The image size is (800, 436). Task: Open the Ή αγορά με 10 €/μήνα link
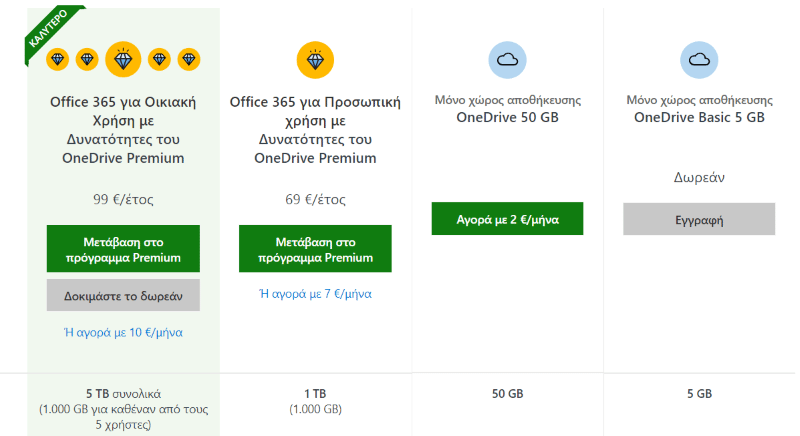pyautogui.click(x=123, y=332)
